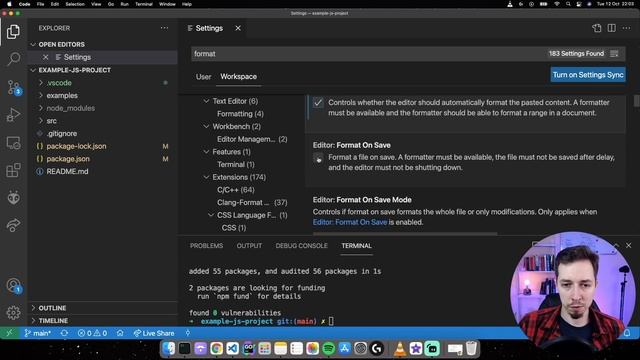Open package-lock.json in the explorer
Image resolution: width=640 pixels, height=360 pixels.
coord(76,146)
